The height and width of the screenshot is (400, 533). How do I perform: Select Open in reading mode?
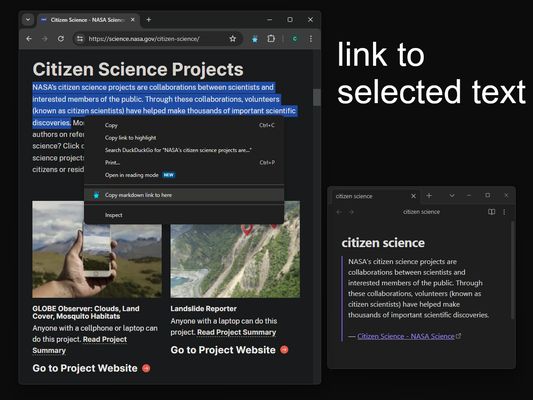click(184, 175)
